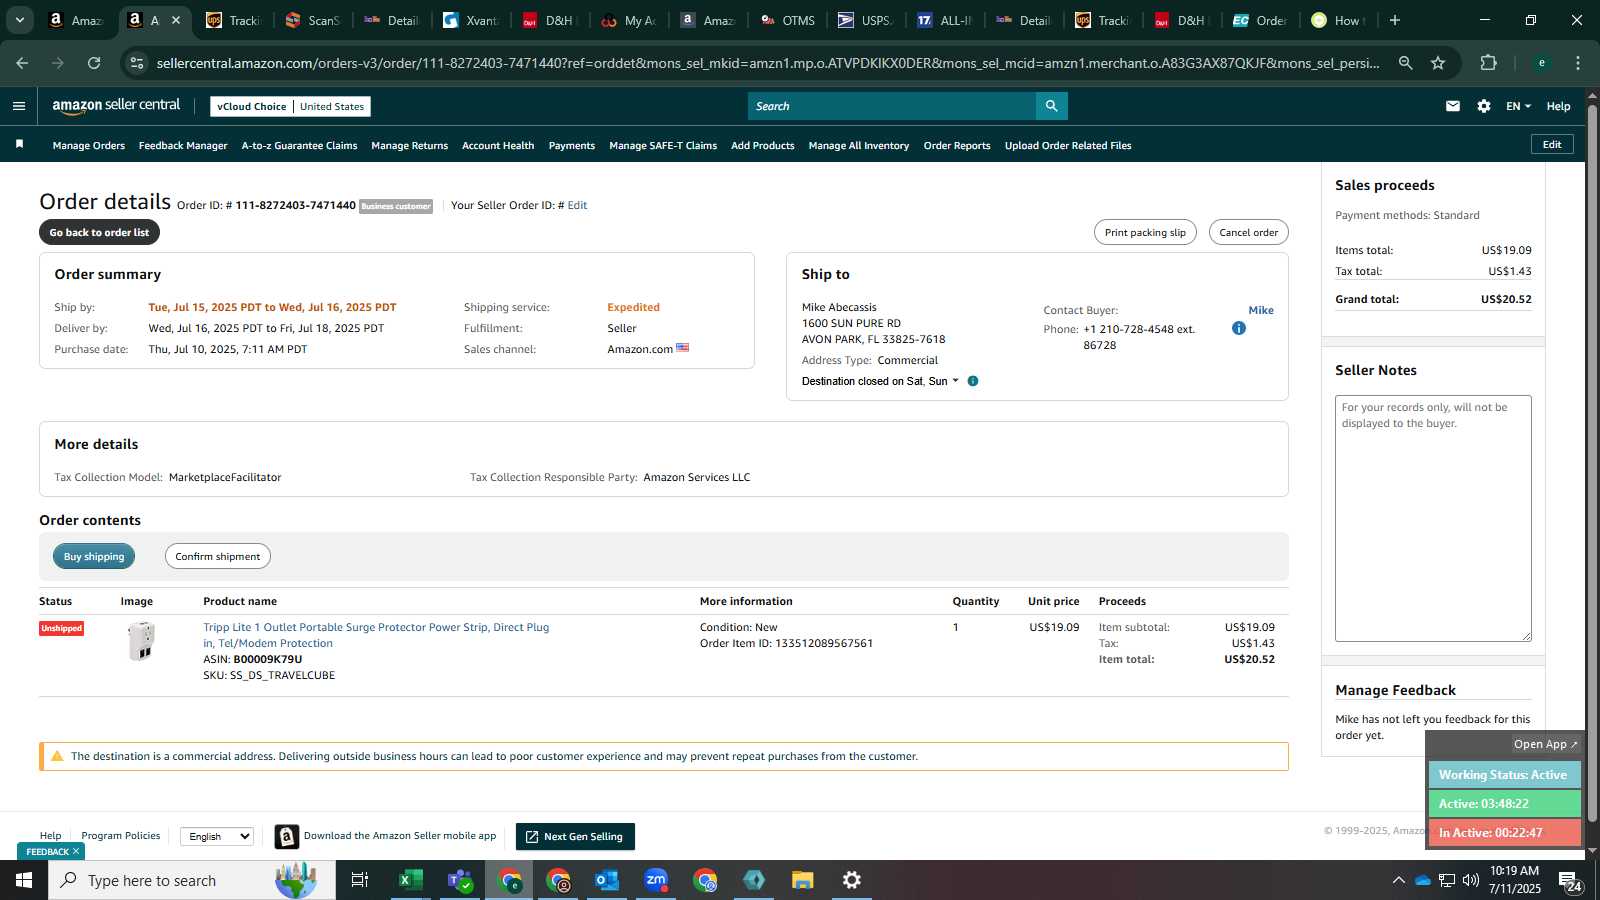This screenshot has width=1600, height=900.
Task: Click the Chrome zoom magnifier icon
Action: (1406, 63)
